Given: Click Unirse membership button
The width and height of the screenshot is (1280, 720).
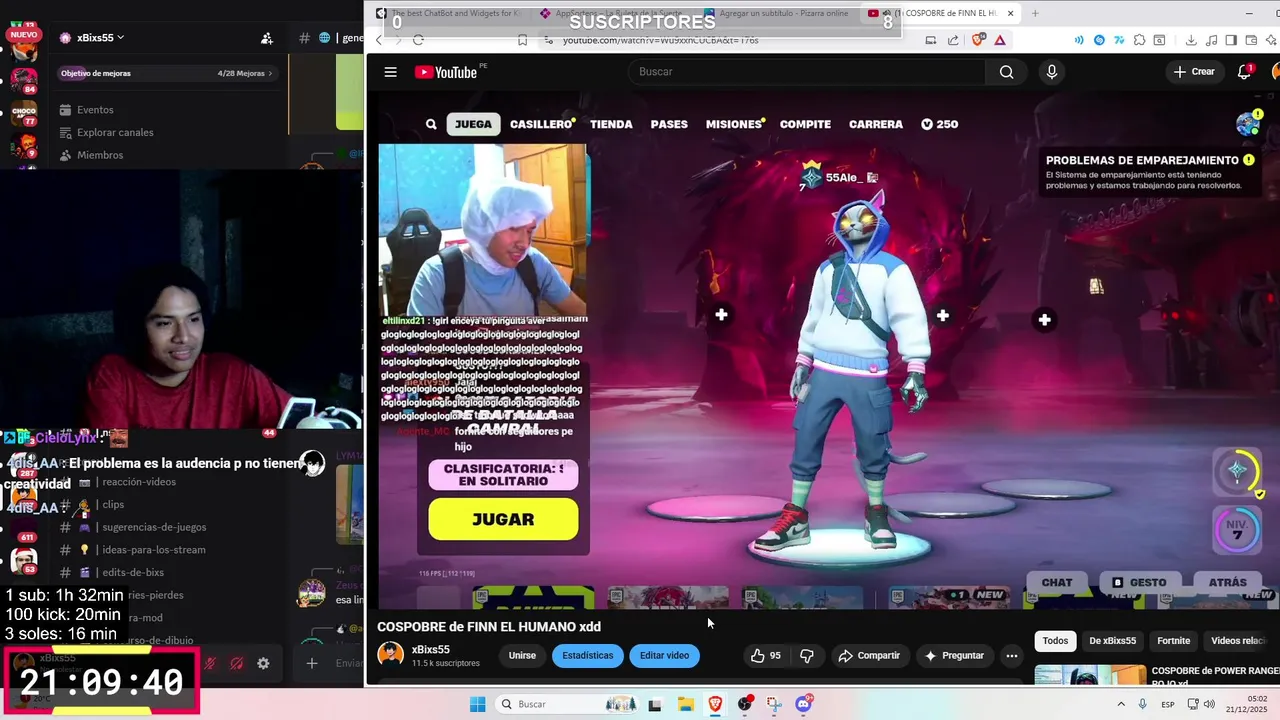Looking at the screenshot, I should (x=522, y=656).
